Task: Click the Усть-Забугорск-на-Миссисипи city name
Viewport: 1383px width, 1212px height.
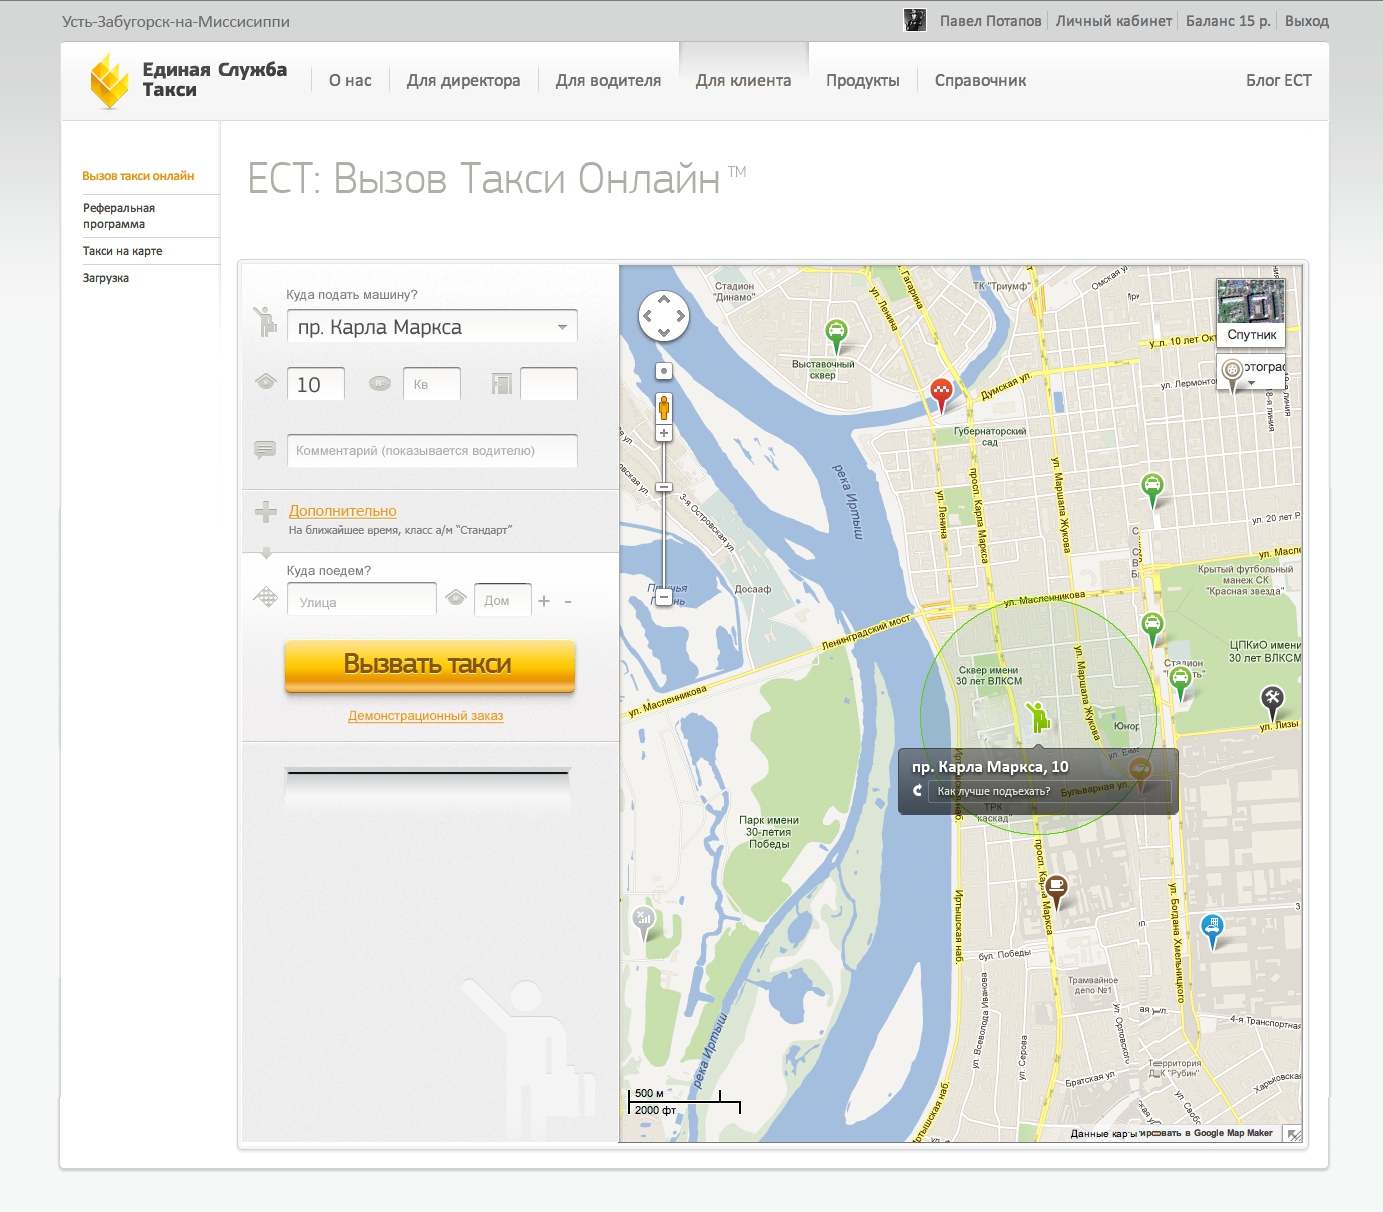Action: point(176,21)
